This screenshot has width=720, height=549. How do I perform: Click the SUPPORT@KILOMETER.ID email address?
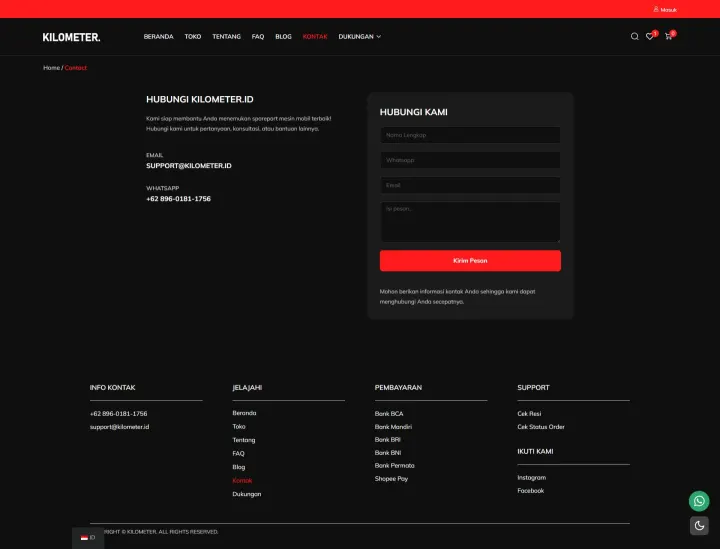pos(189,166)
